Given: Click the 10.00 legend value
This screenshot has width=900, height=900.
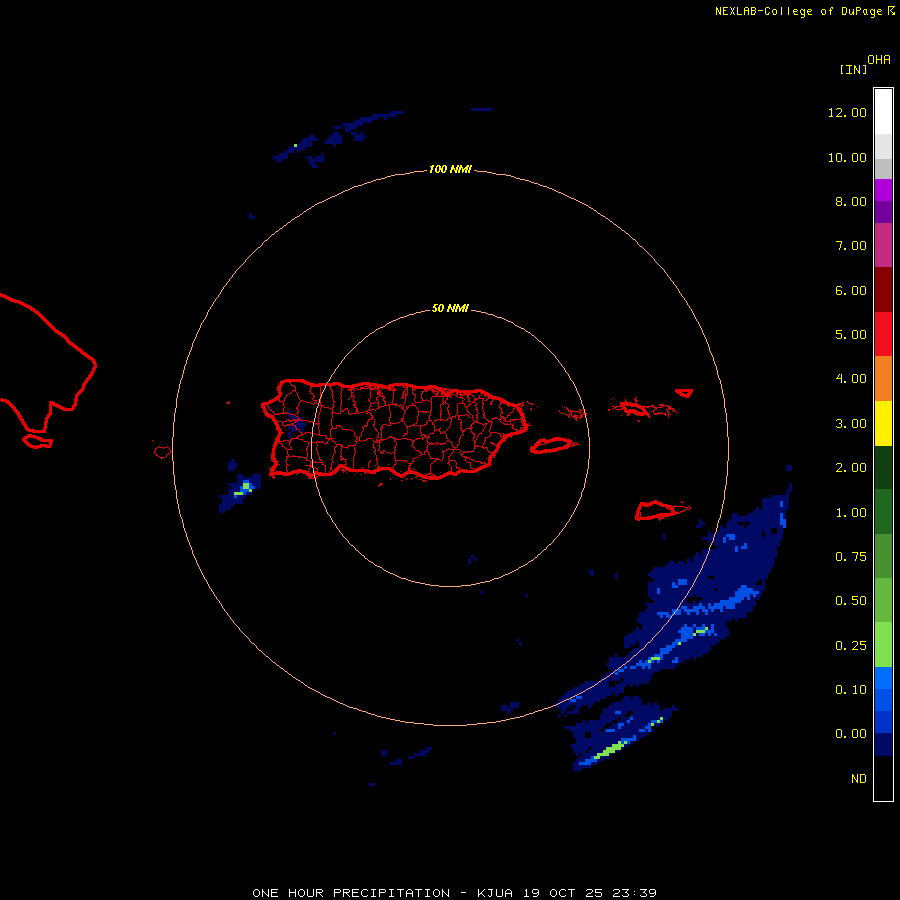Looking at the screenshot, I should point(847,157).
